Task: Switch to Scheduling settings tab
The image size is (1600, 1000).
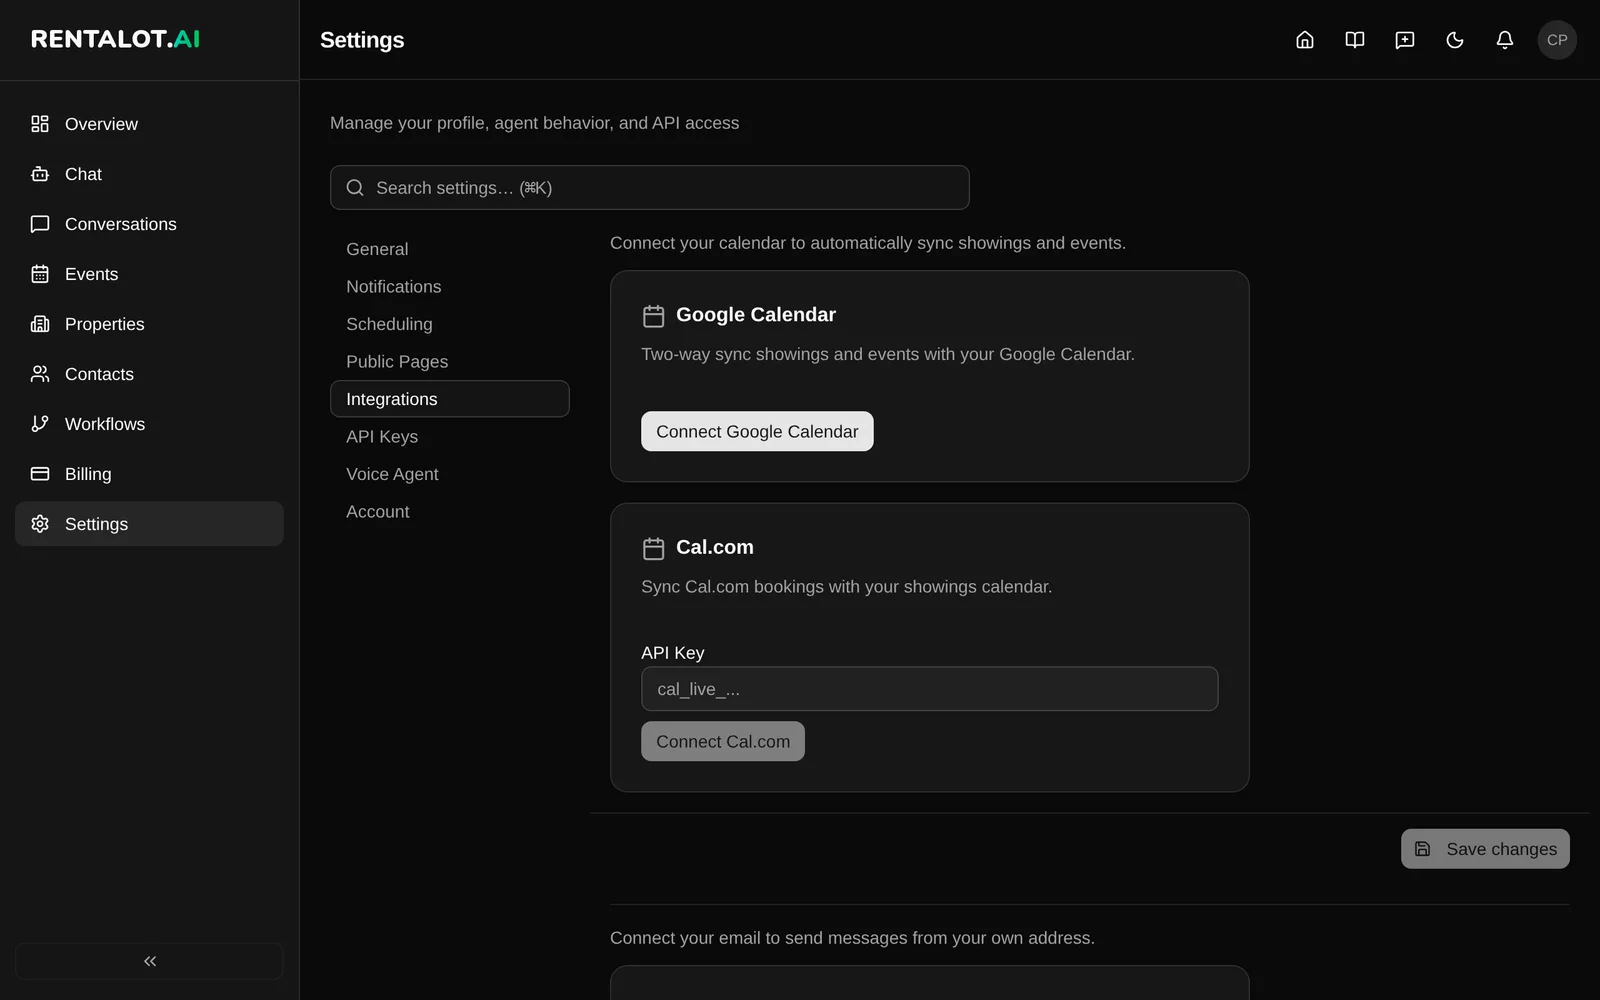Action: pos(450,324)
